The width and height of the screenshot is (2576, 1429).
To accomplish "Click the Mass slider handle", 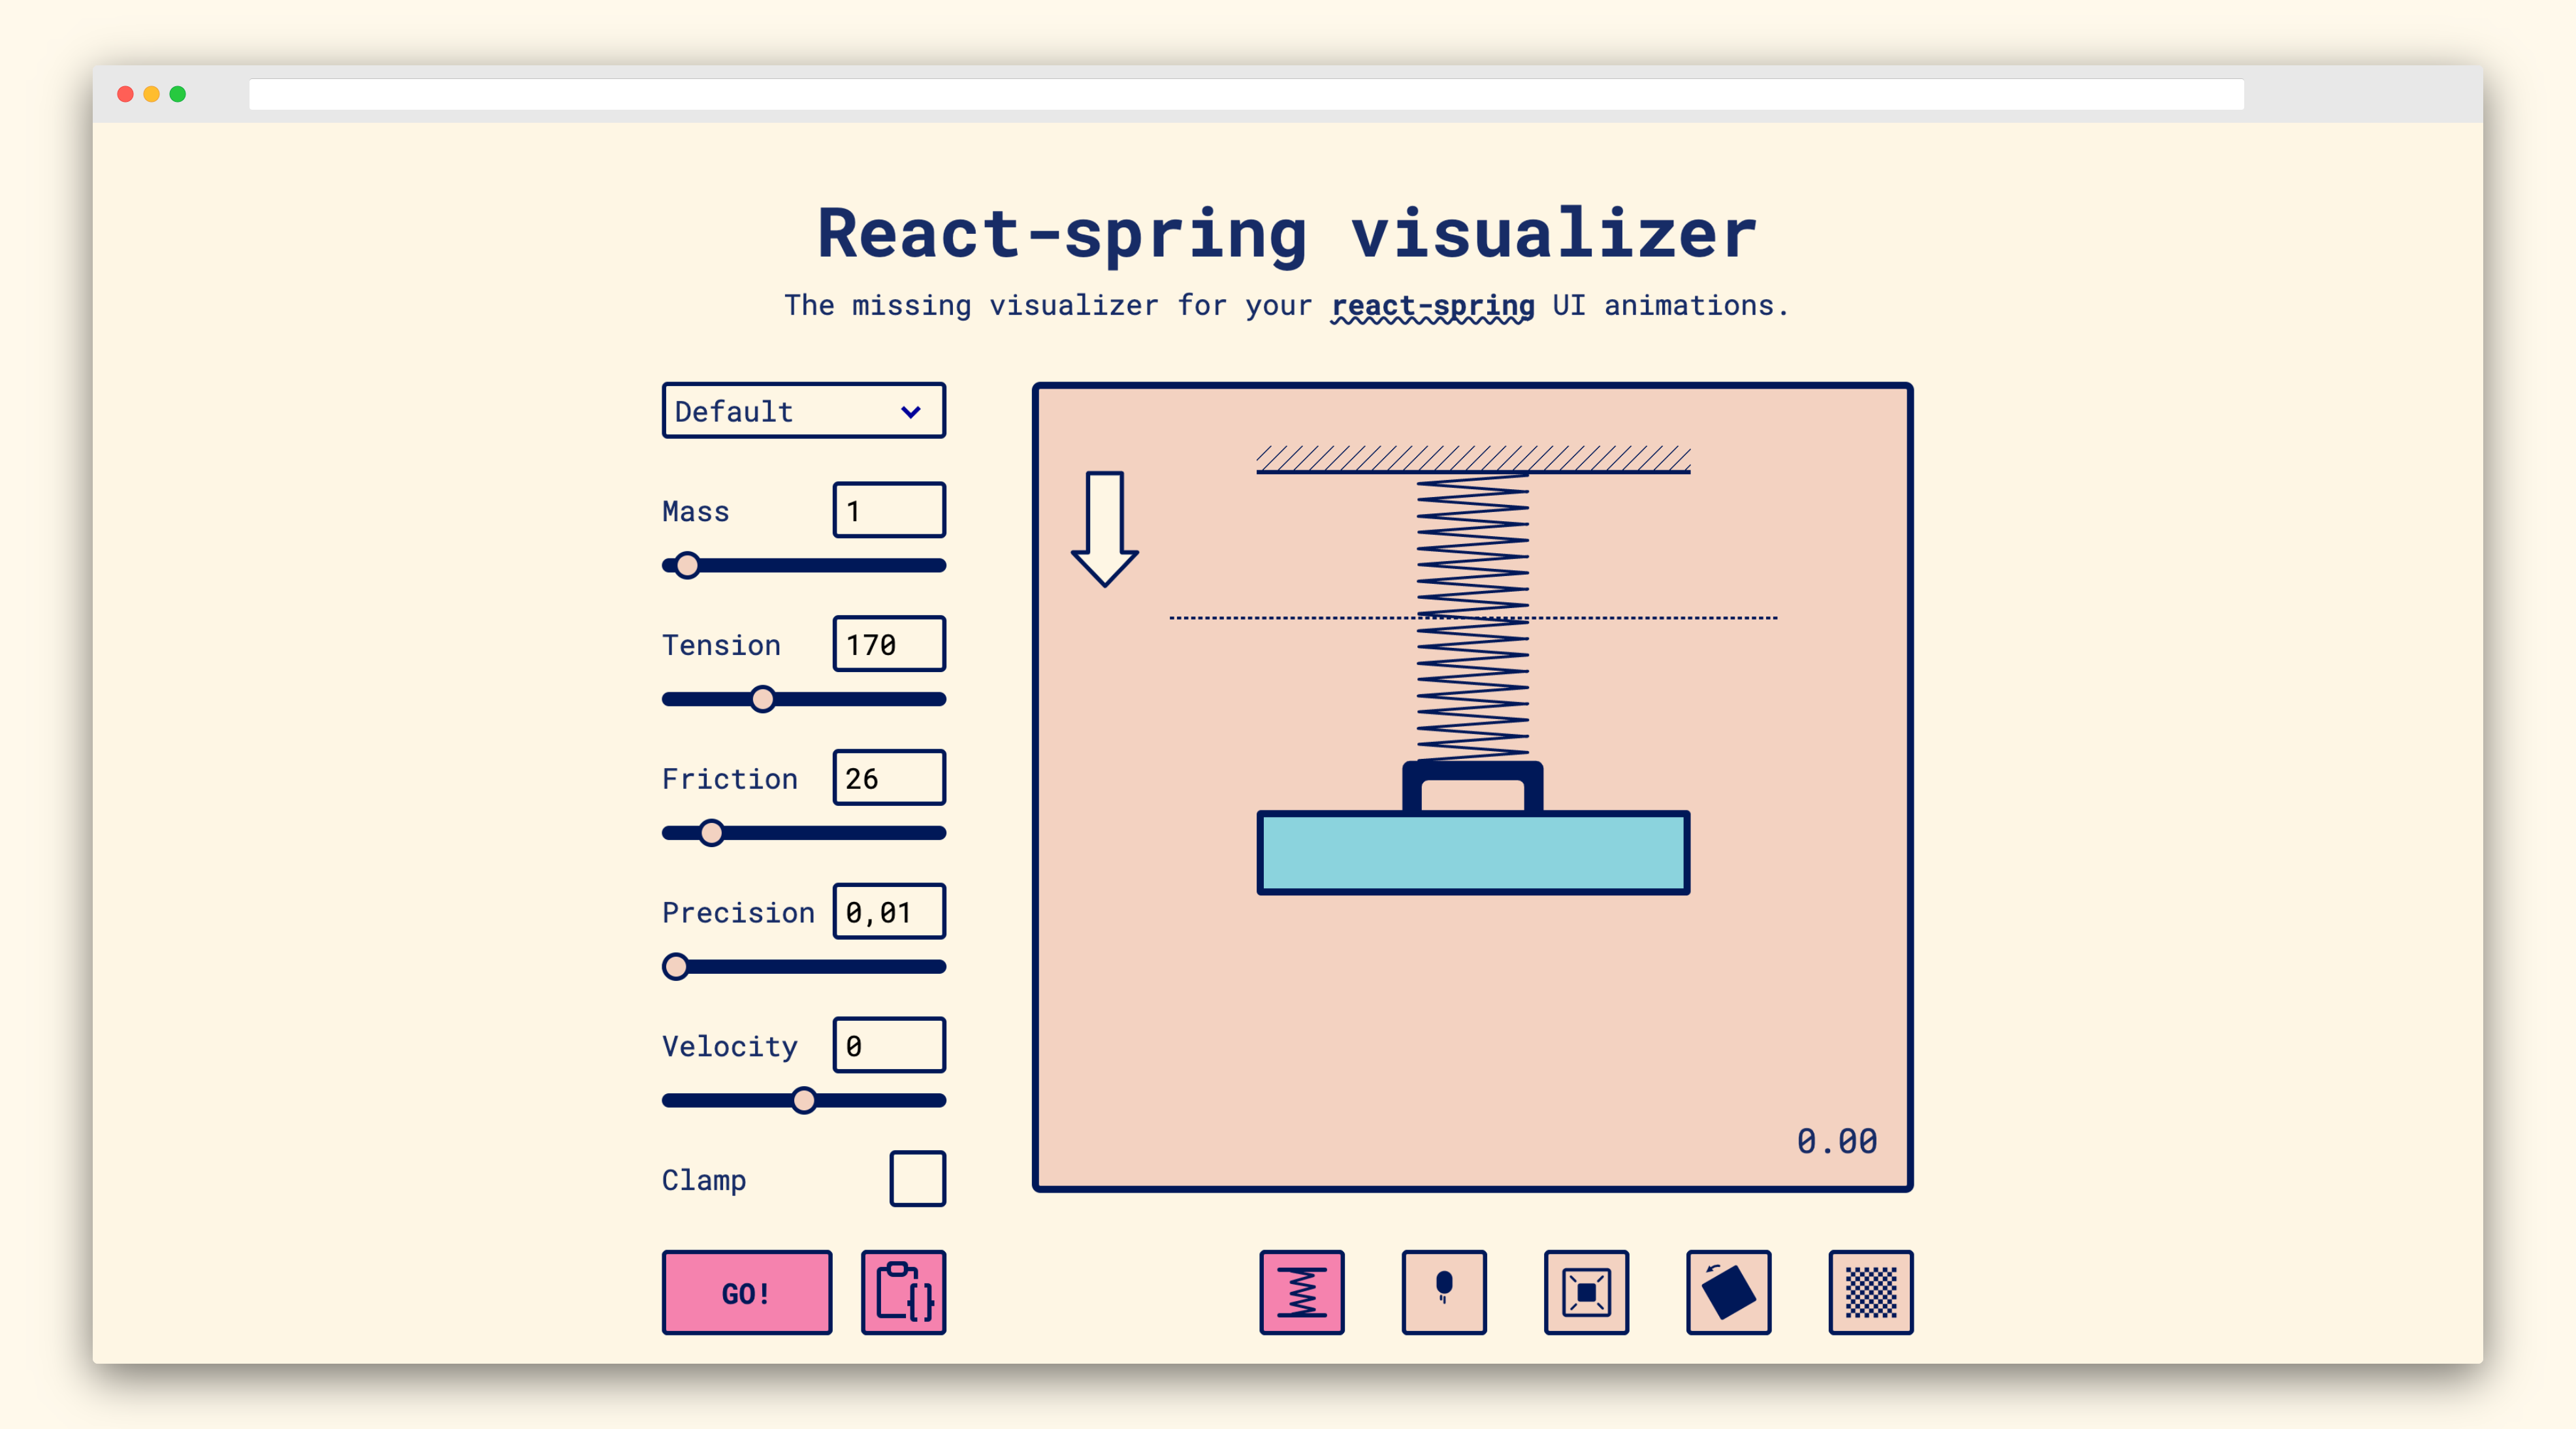I will coord(687,566).
